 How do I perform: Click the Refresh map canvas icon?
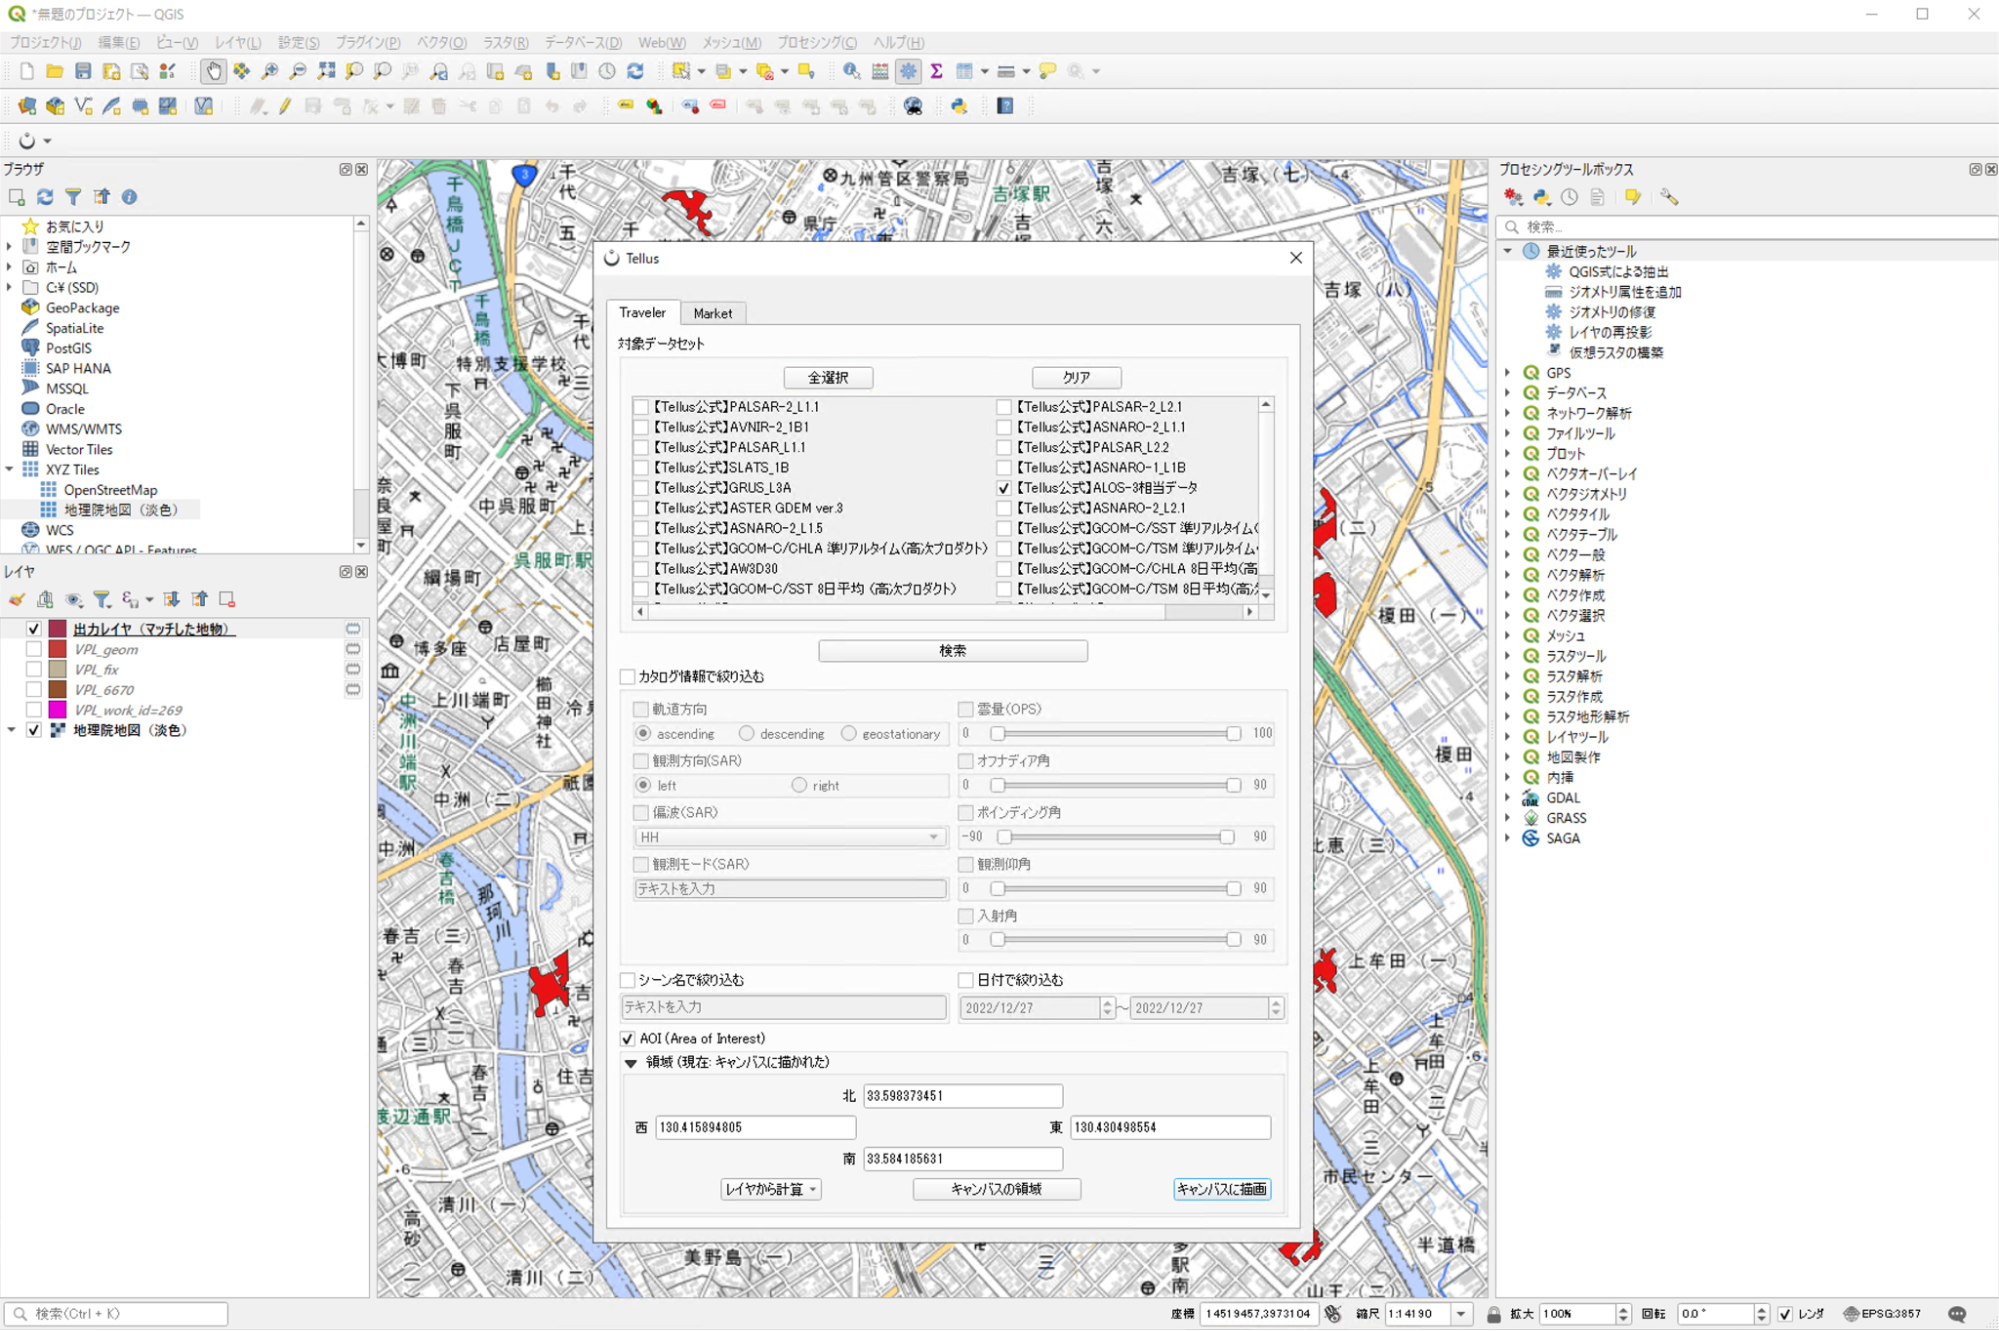click(636, 71)
